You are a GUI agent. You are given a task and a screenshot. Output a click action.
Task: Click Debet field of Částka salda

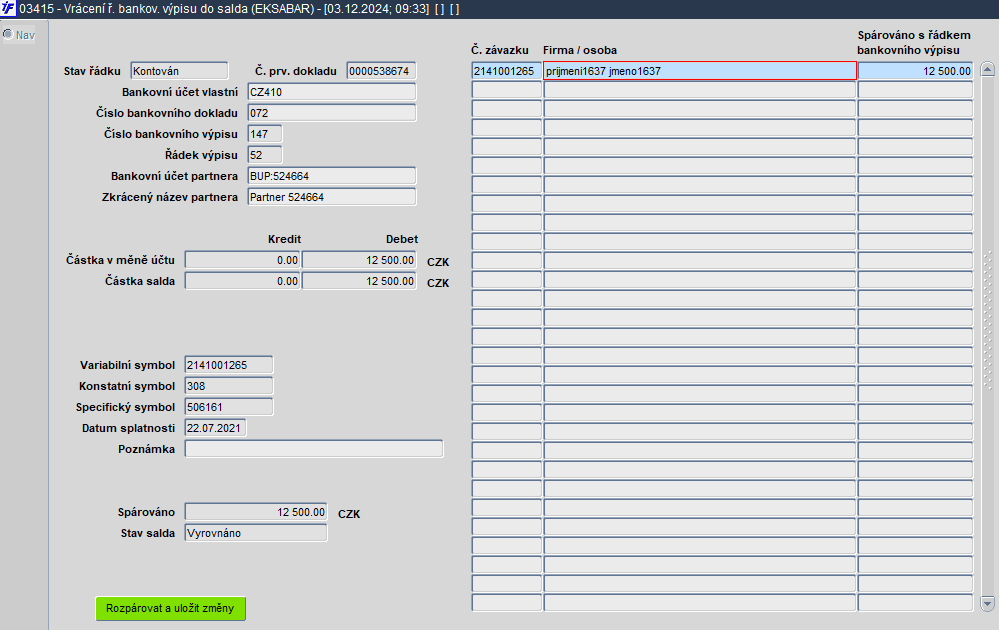pyautogui.click(x=359, y=281)
